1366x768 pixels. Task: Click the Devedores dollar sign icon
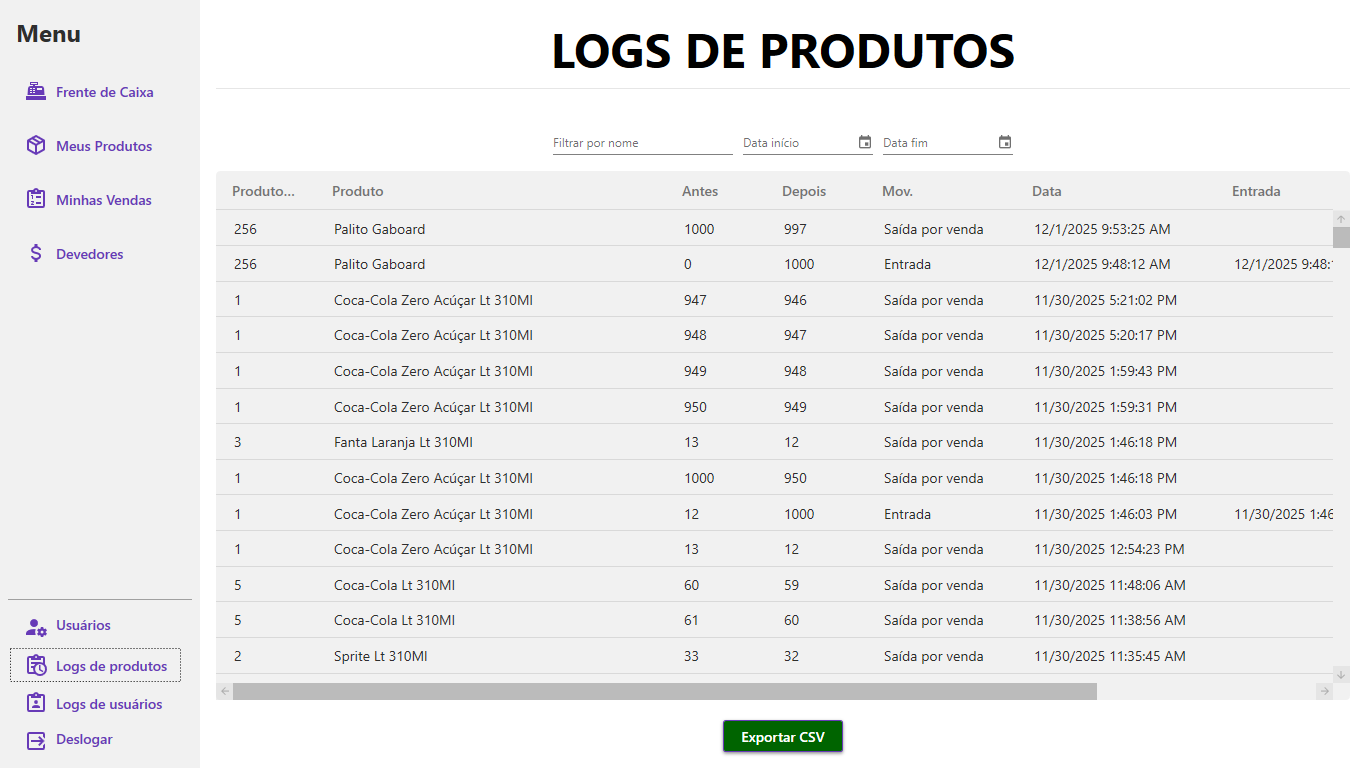(36, 254)
